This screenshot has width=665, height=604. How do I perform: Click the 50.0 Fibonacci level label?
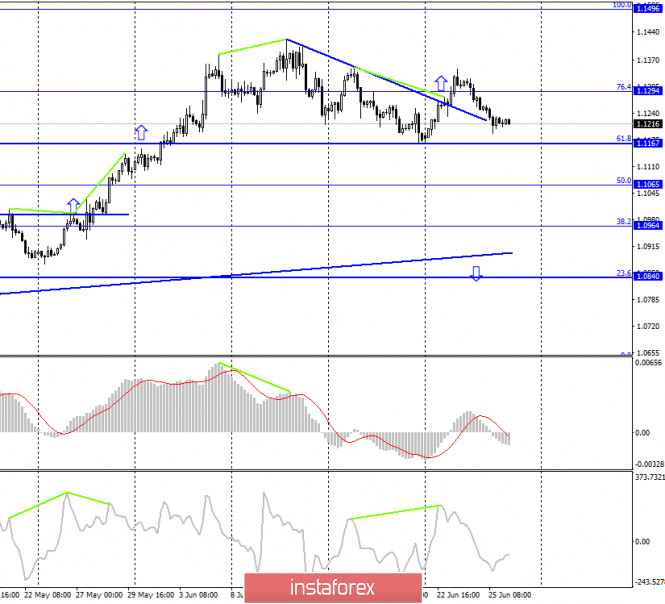pyautogui.click(x=623, y=181)
